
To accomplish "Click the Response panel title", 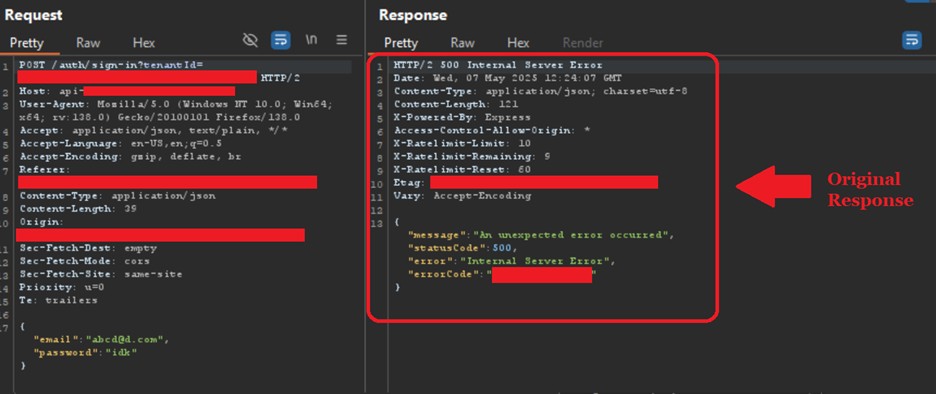I will point(412,15).
